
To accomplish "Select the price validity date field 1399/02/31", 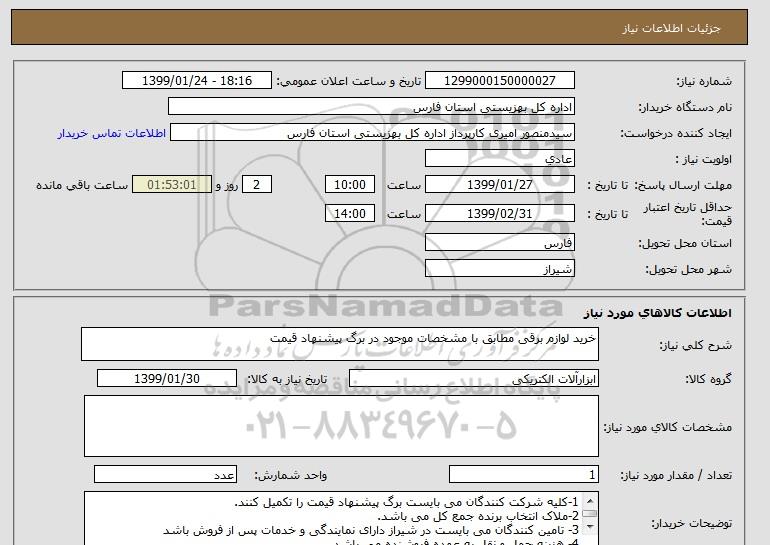I will 499,214.
